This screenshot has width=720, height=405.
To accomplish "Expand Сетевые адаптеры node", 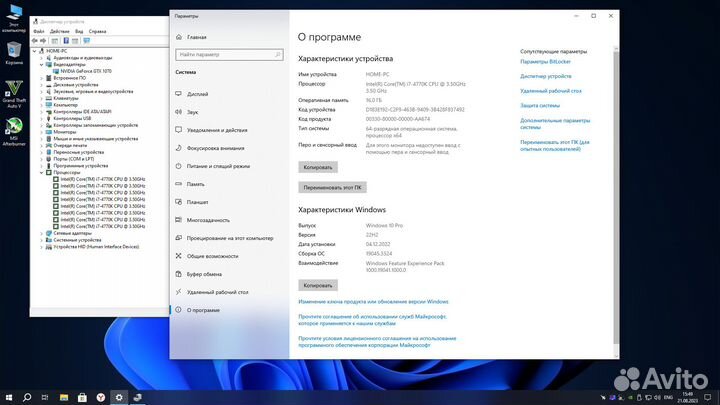I will [x=41, y=233].
